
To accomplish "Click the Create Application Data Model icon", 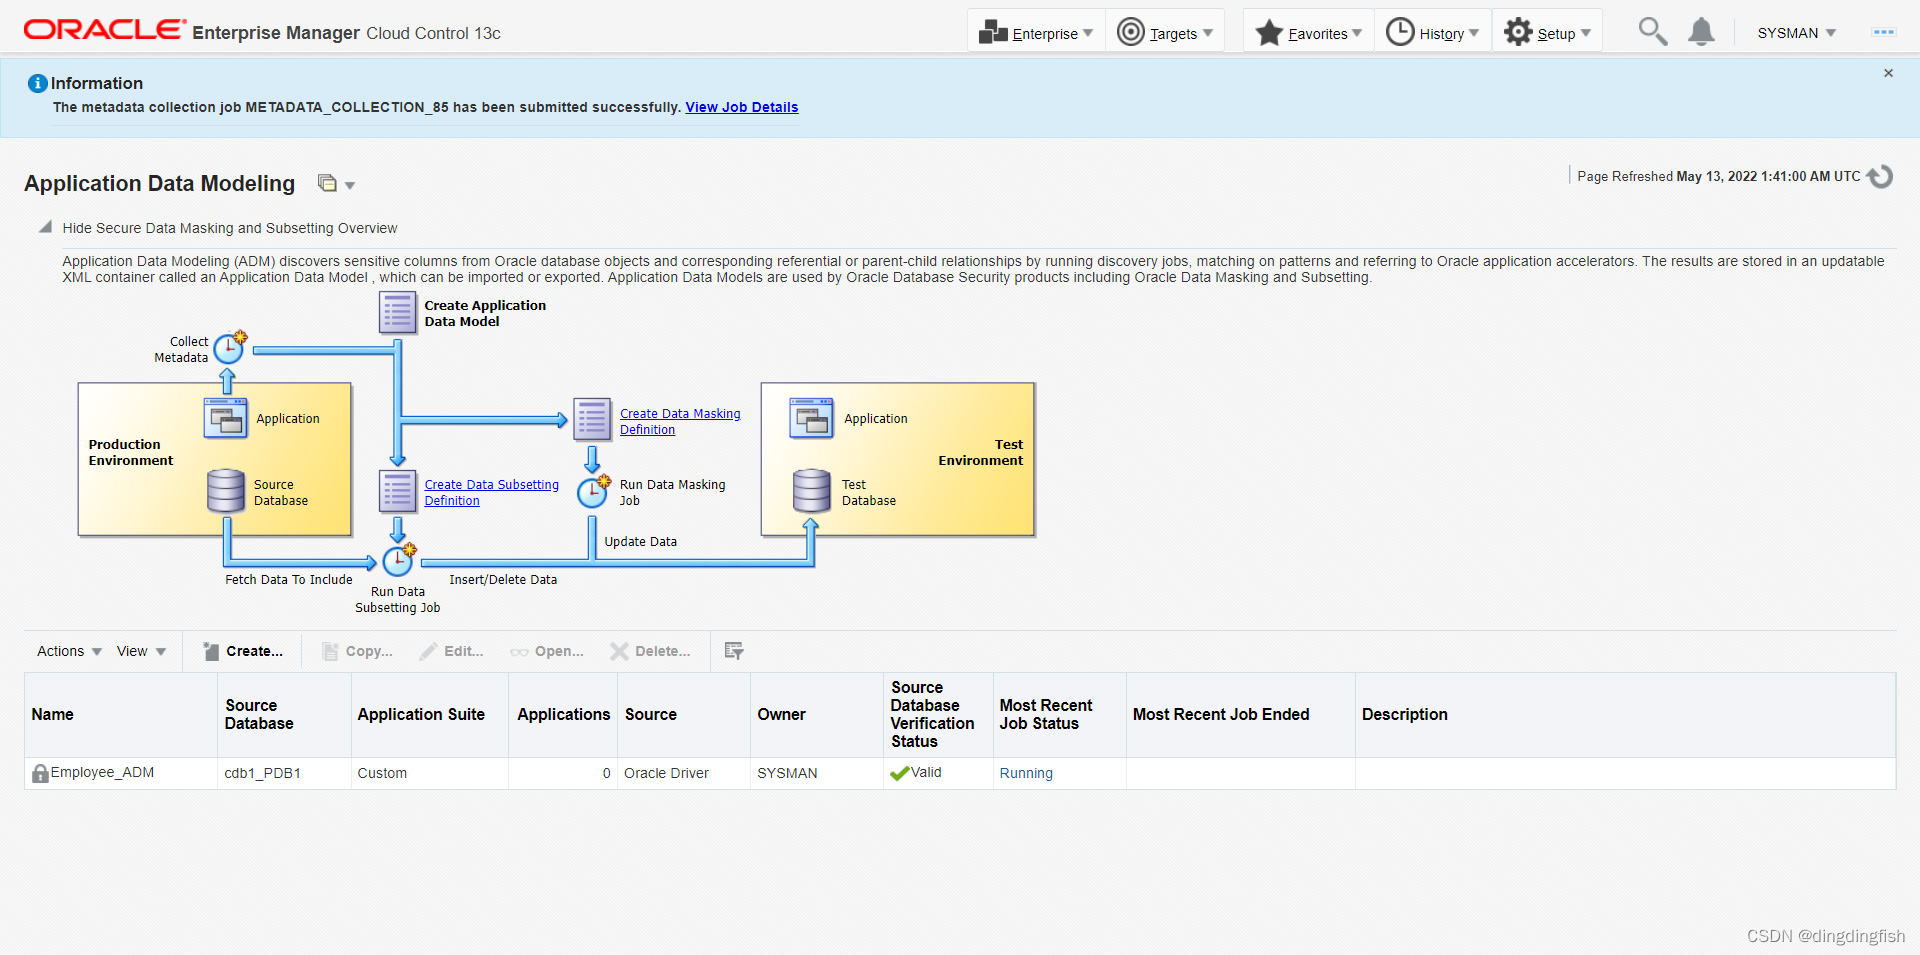I will pos(398,313).
